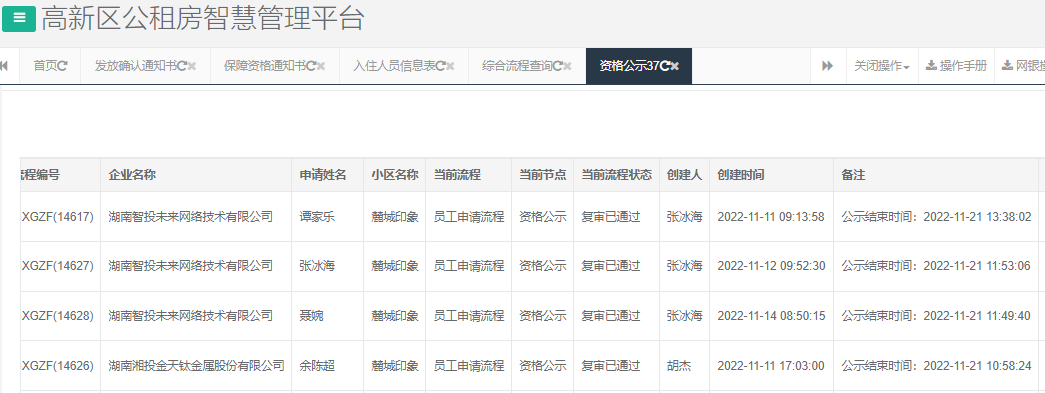The image size is (1045, 393).
Task: Open the 关闭操作 dropdown menu
Action: (882, 66)
